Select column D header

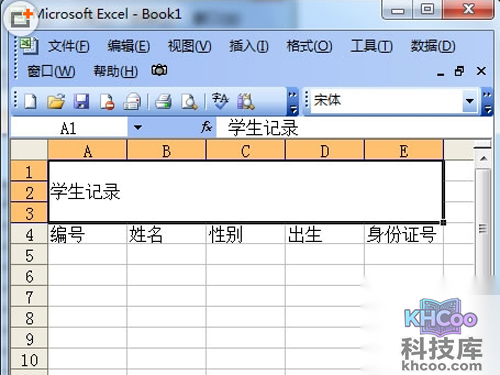(325, 151)
